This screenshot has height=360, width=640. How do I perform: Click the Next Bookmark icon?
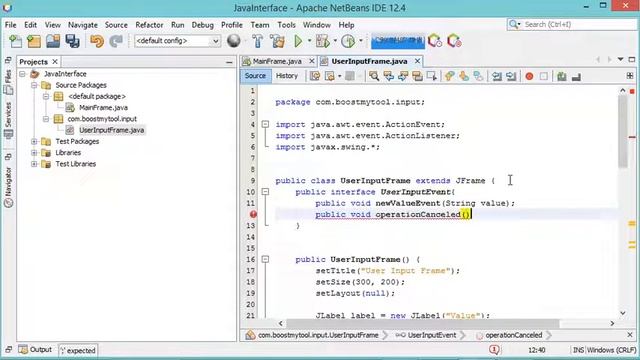pos(464,76)
